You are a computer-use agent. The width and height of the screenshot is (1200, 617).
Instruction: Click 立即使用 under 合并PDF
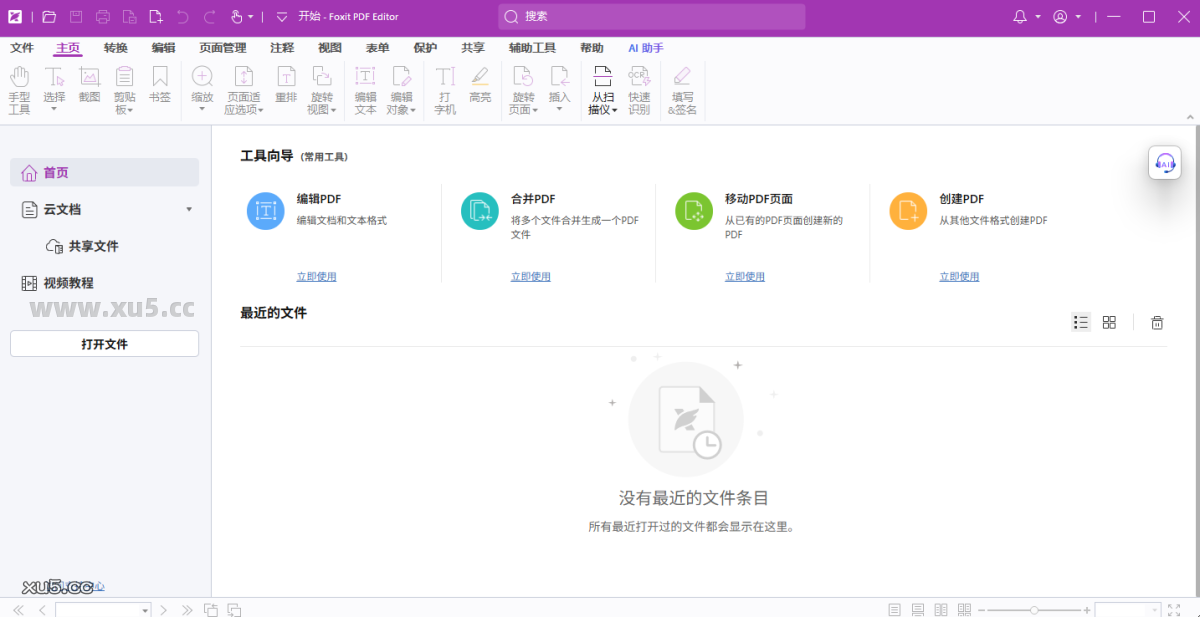click(x=530, y=276)
